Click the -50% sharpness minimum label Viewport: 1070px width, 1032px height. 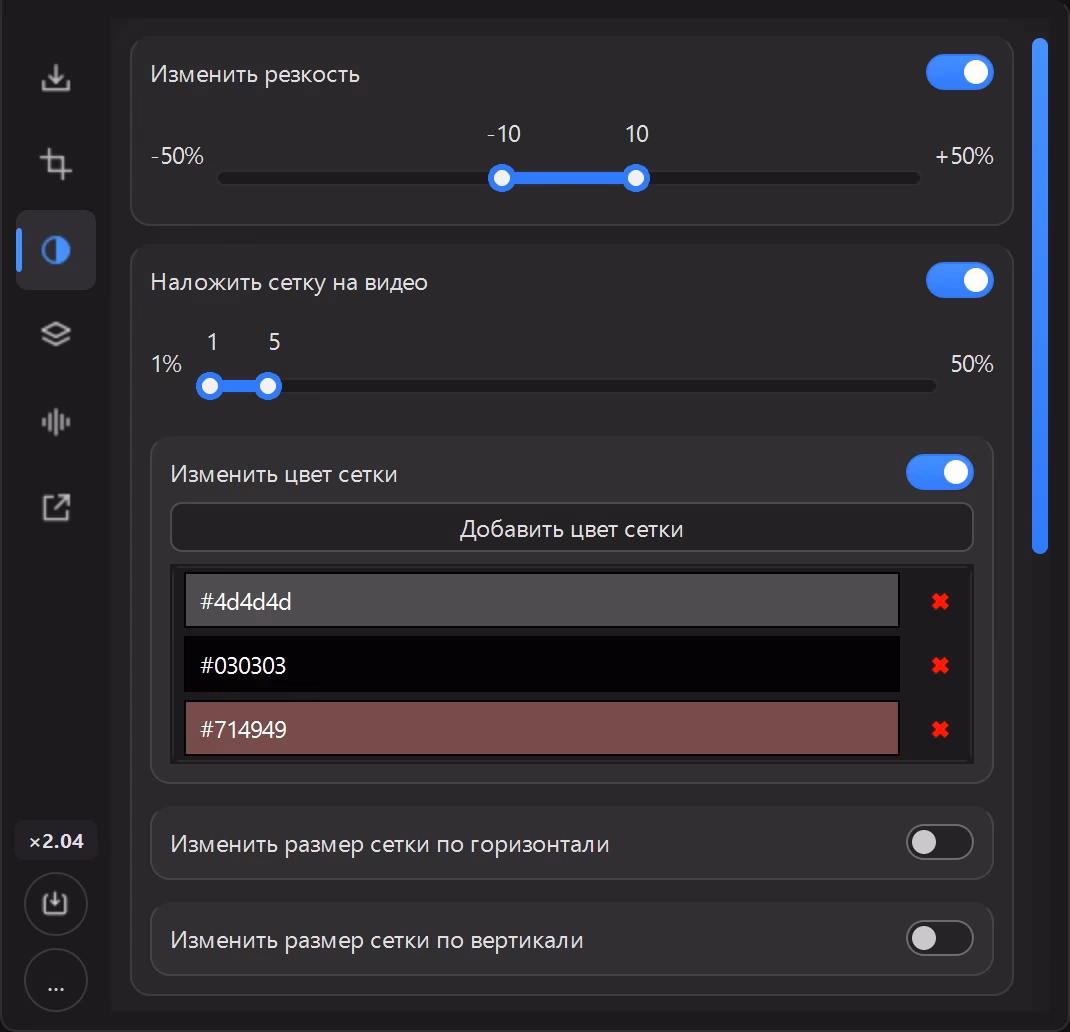pyautogui.click(x=177, y=156)
